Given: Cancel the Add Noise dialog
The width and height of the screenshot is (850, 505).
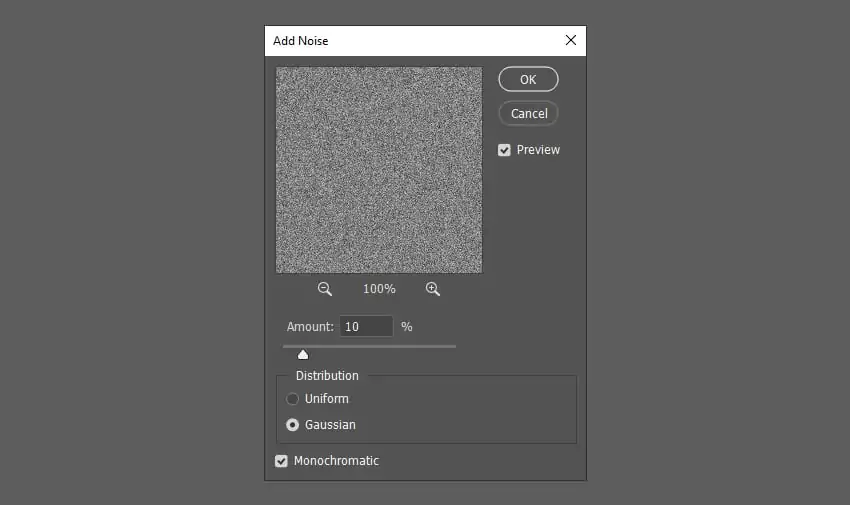Looking at the screenshot, I should [x=528, y=113].
